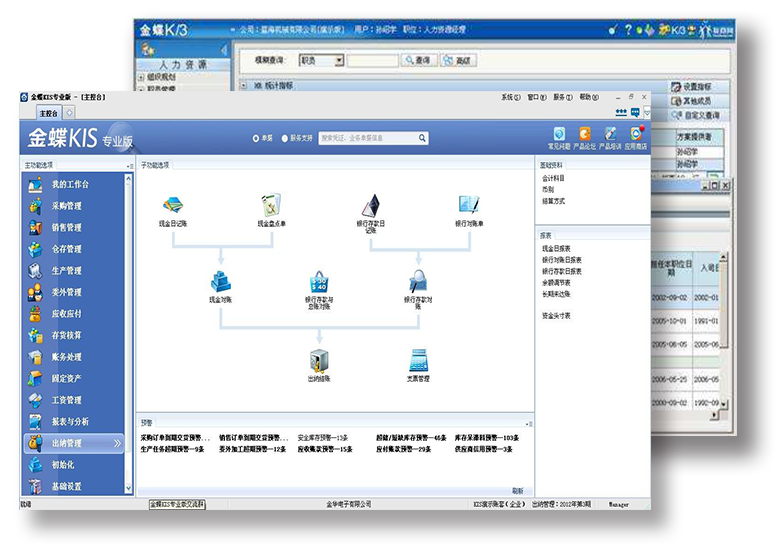Click the search input in KIS banner
The width and height of the screenshot is (783, 548).
(369, 138)
